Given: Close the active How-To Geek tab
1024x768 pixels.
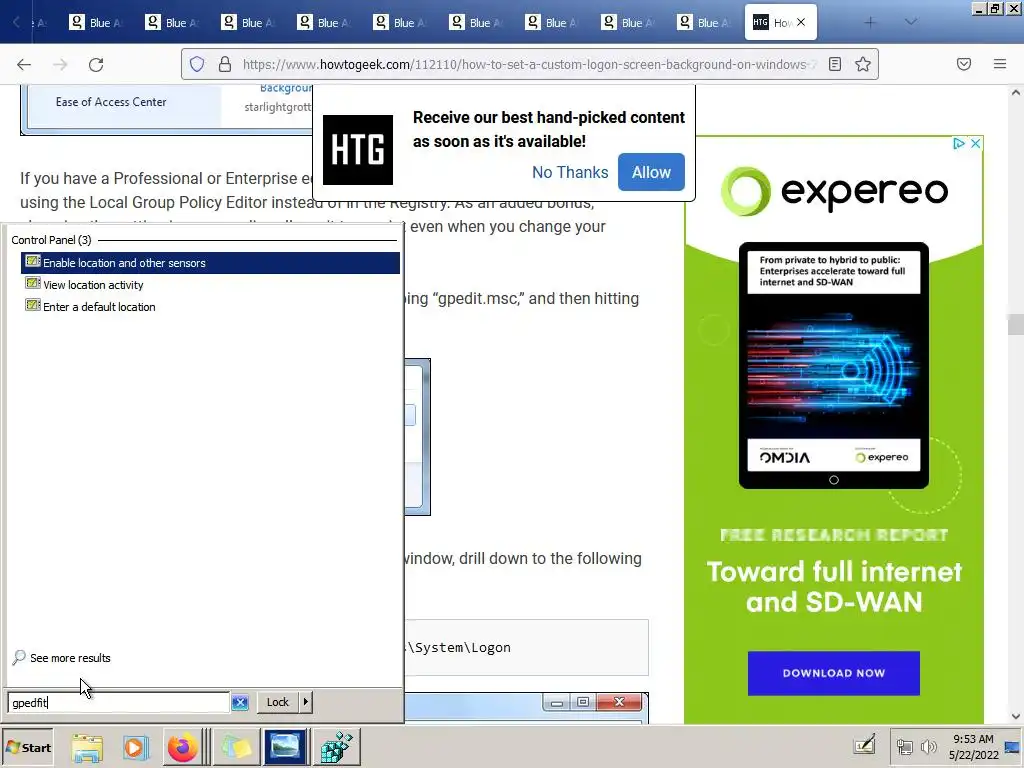Looking at the screenshot, I should (x=801, y=22).
